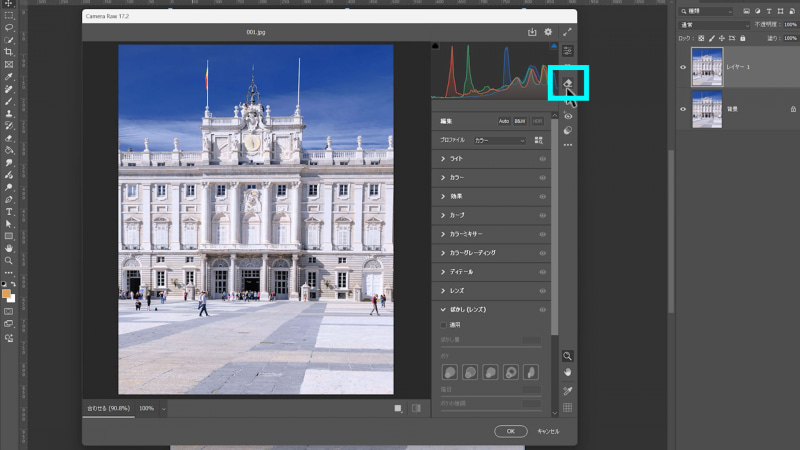This screenshot has width=800, height=450.
Task: Toggle the color sampler eyedropper in Camera Raw
Action: (x=567, y=391)
